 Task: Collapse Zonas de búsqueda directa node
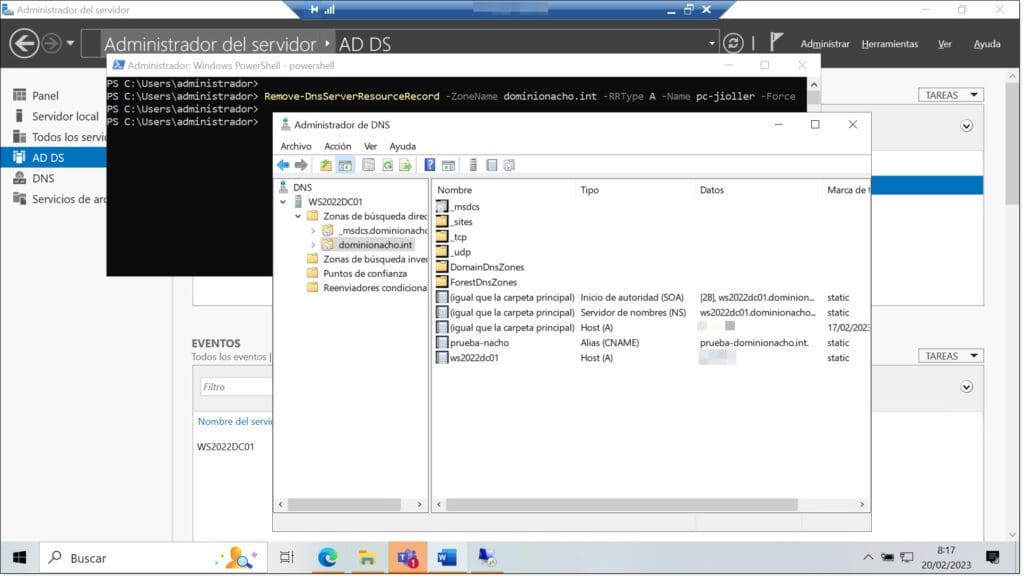click(298, 216)
